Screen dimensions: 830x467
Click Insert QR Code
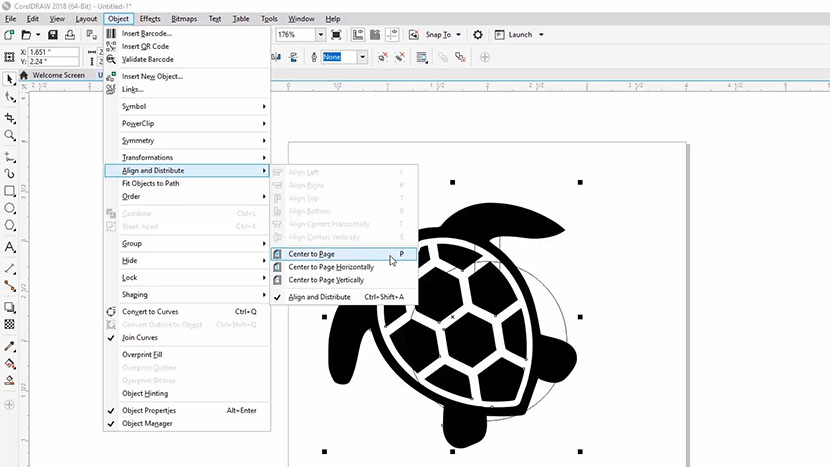(147, 46)
